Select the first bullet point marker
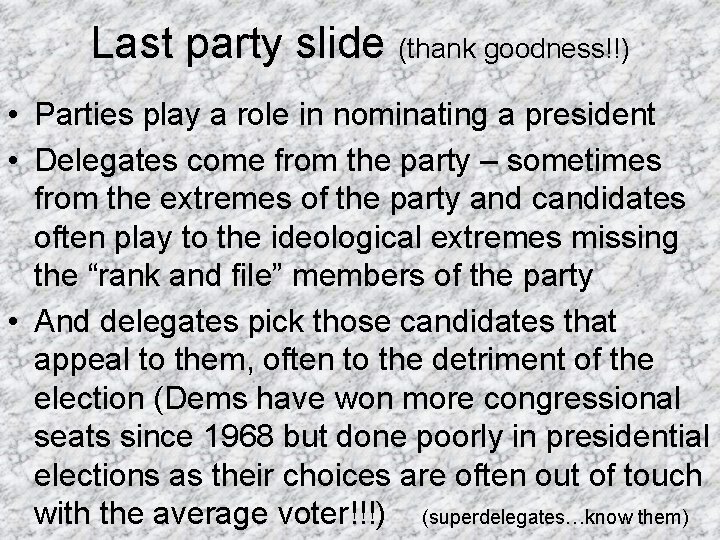720x540 pixels. (13, 114)
